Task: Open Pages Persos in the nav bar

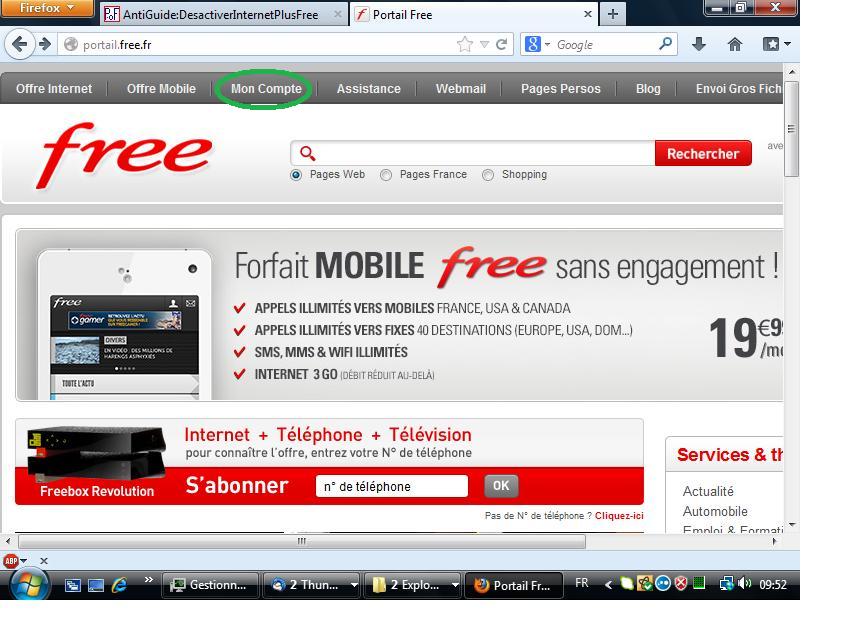Action: pos(561,88)
